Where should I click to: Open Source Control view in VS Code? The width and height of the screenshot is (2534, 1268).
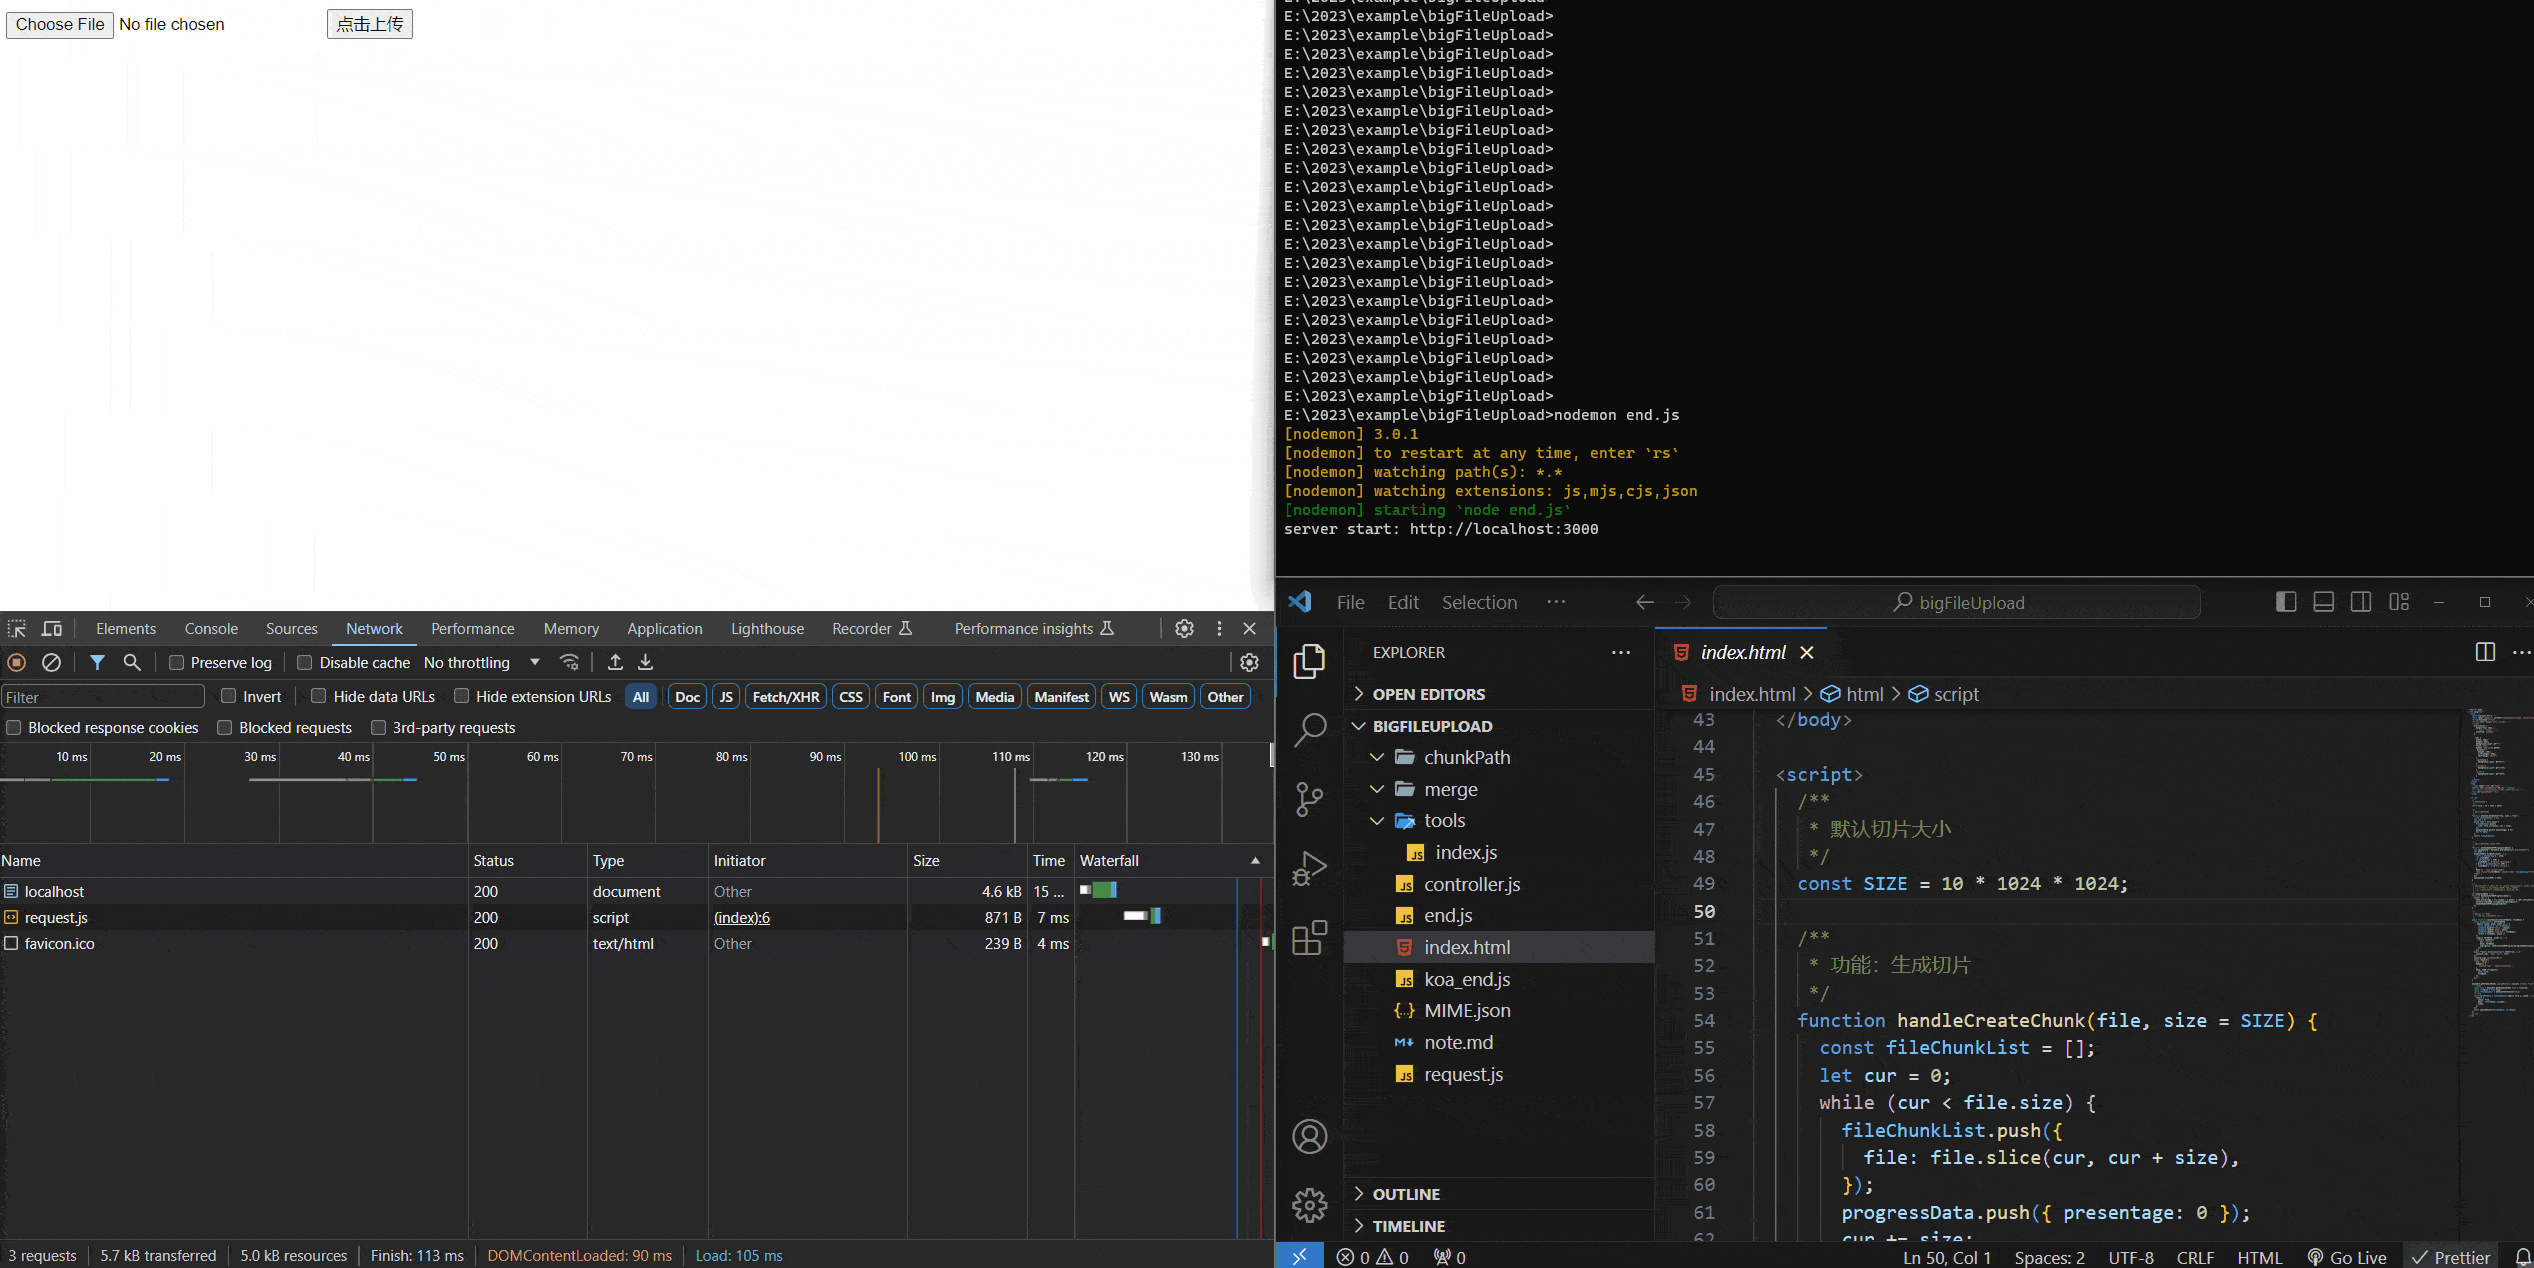(x=1309, y=799)
